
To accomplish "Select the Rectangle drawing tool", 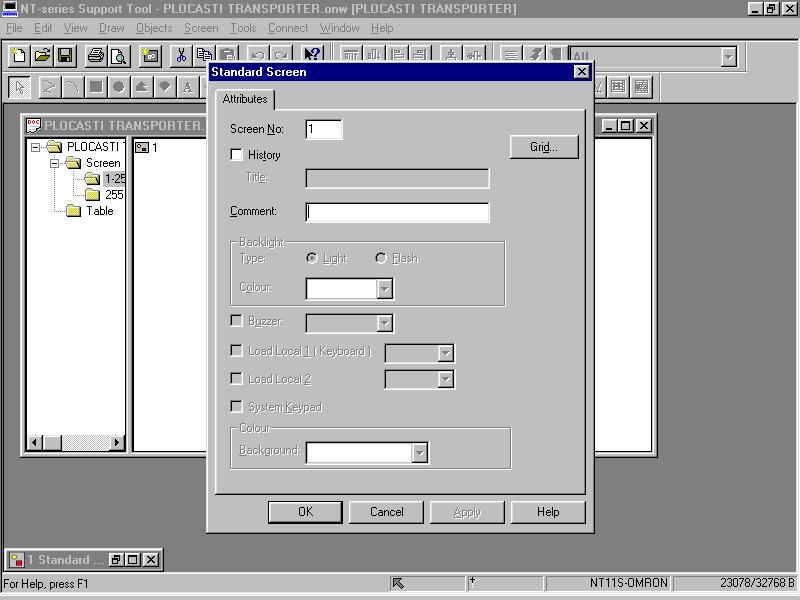I will click(x=95, y=87).
